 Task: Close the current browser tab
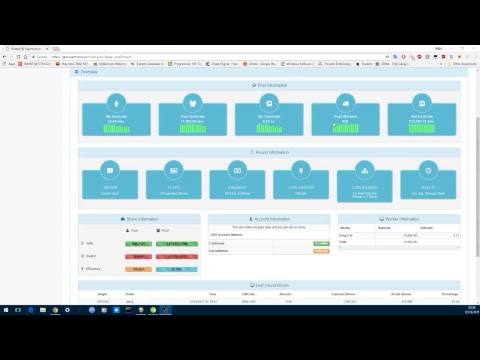click(47, 49)
